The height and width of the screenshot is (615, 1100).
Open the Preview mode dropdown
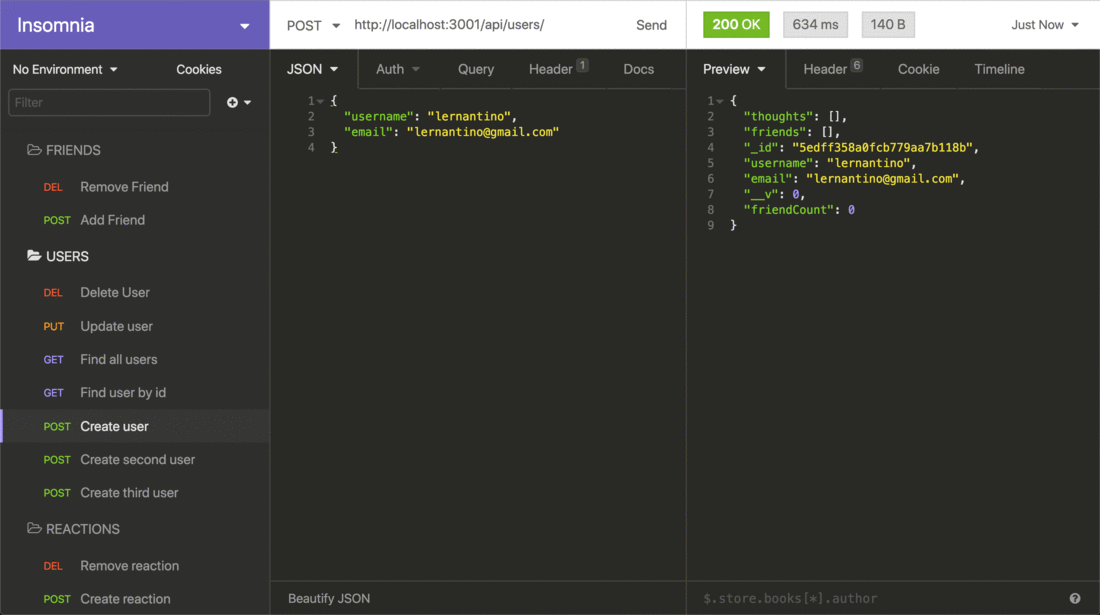click(x=734, y=69)
